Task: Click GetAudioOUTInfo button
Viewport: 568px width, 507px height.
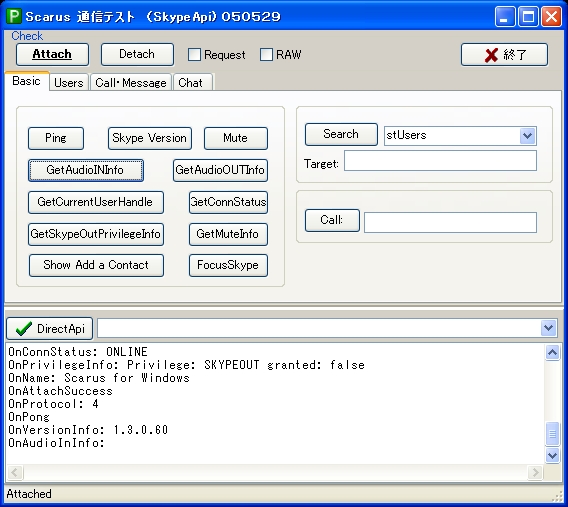Action: [220, 170]
